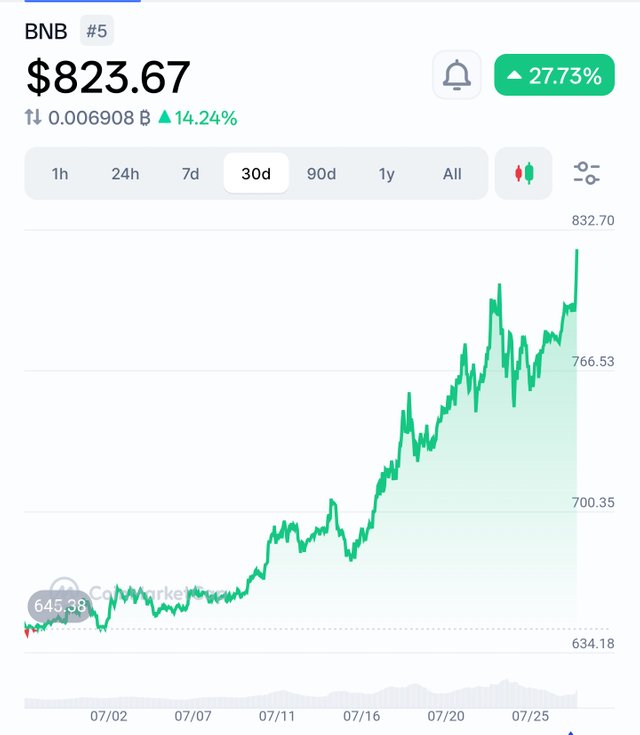Tap the bell price alert icon
Screen dimensions: 640x735
[x=457, y=75]
